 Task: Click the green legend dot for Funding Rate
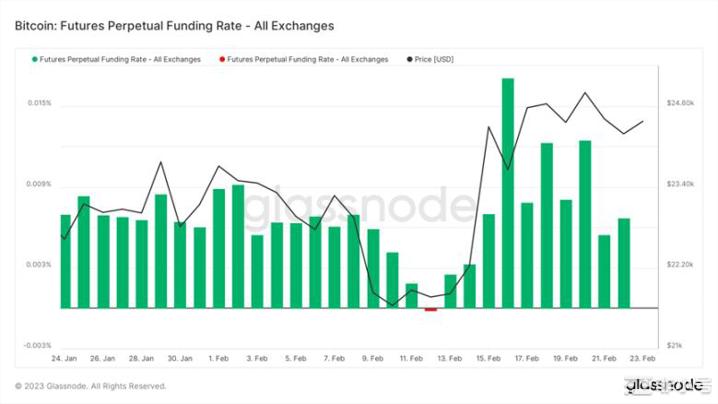click(36, 60)
